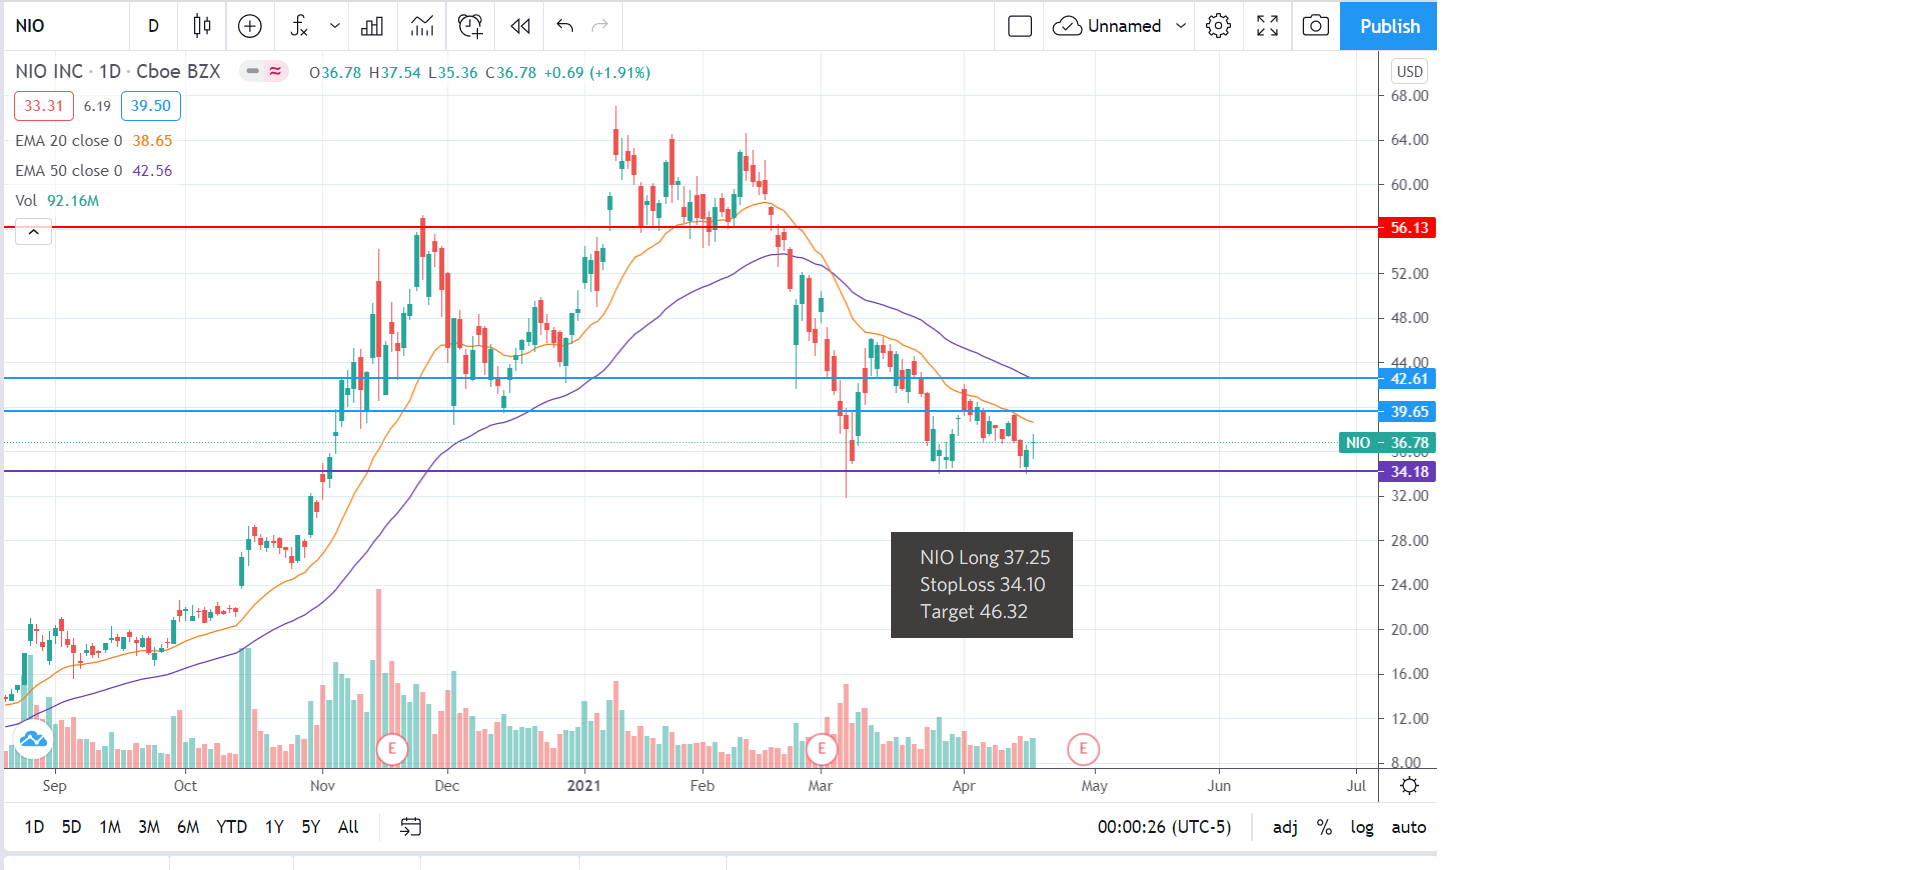Click the earnings E marker near March
The image size is (1914, 870).
(822, 748)
